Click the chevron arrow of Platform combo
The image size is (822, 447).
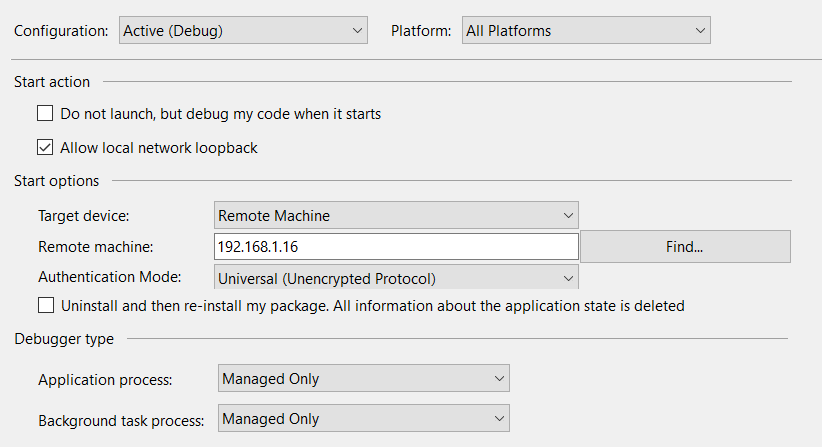click(700, 30)
